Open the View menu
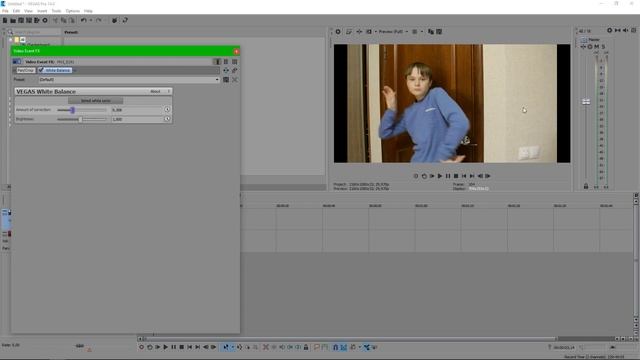640x360 pixels. coord(28,11)
